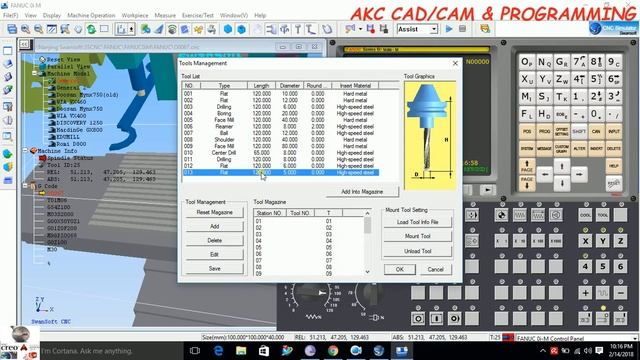This screenshot has width=640, height=360.
Task: Click the left arrow cursor key
Action: [x=544, y=174]
